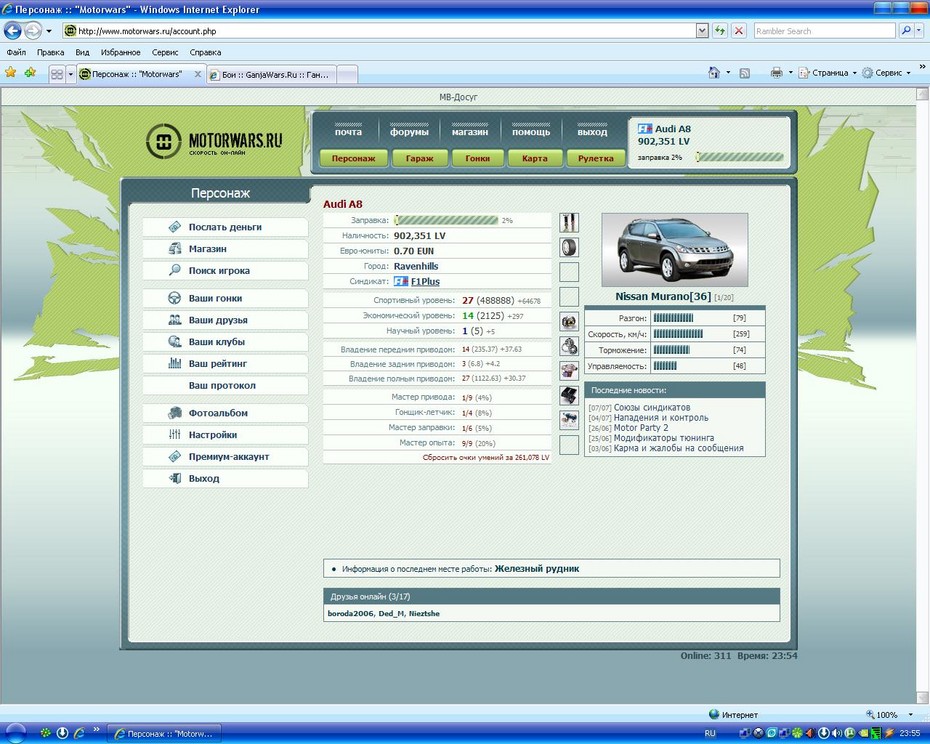930x744 pixels.
Task: Open the Справка menu
Action: [205, 52]
